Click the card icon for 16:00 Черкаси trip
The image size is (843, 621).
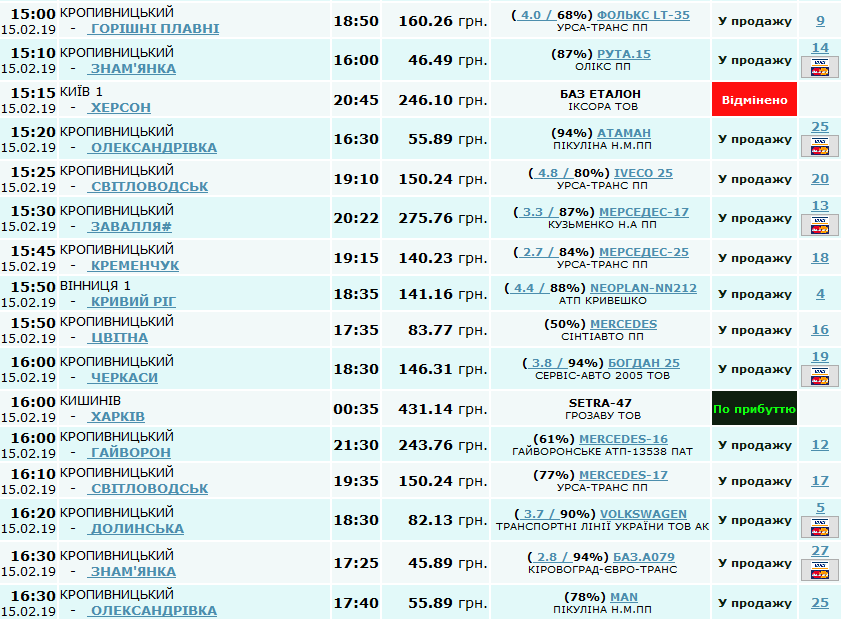tap(820, 377)
